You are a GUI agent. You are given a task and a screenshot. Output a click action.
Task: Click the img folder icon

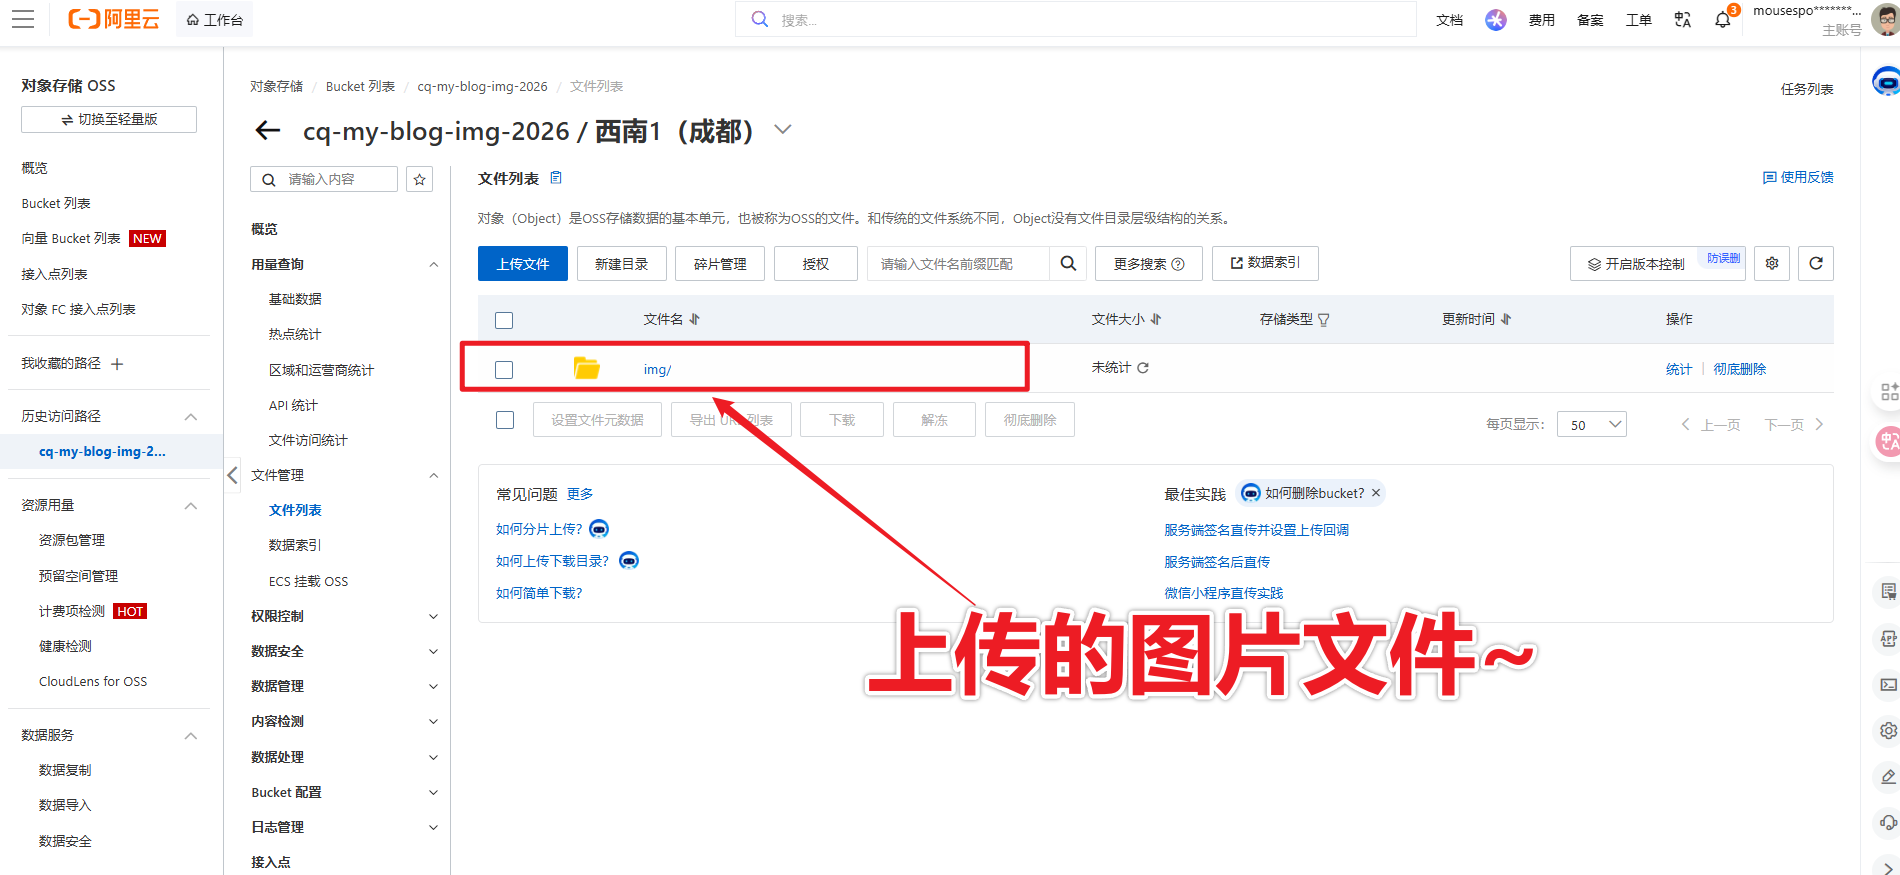pyautogui.click(x=587, y=368)
